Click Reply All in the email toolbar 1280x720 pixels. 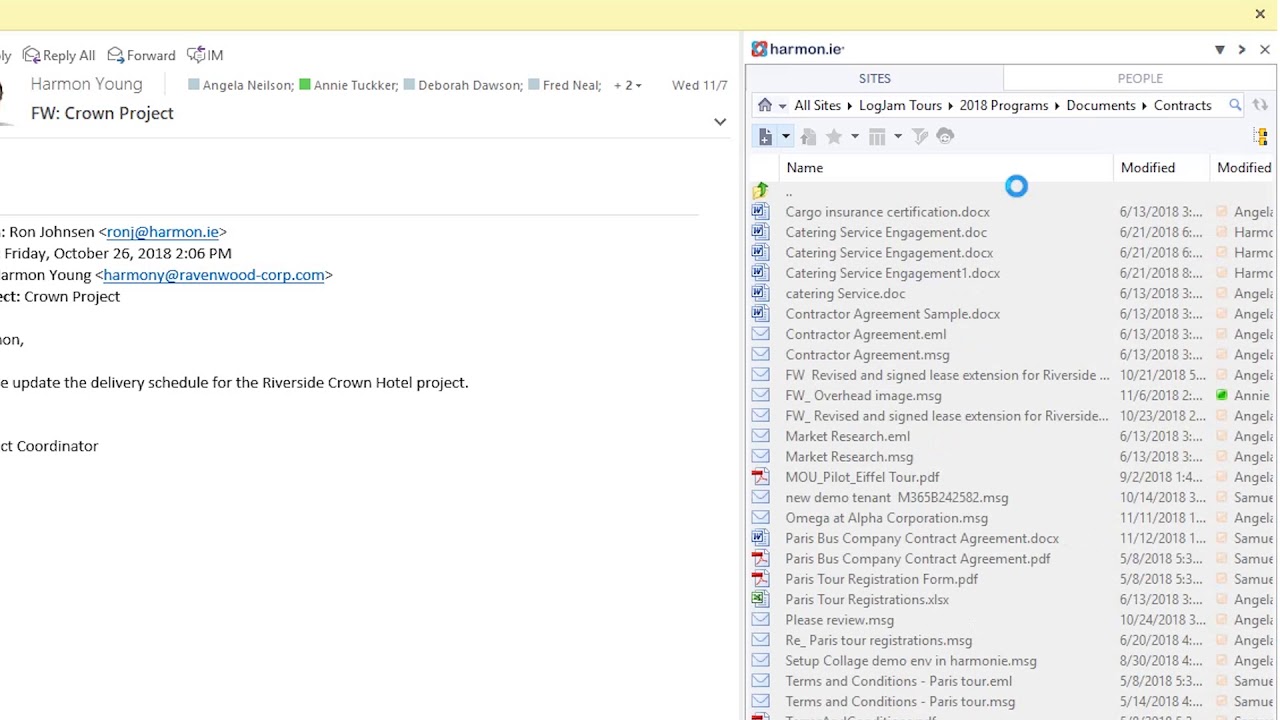pos(59,55)
